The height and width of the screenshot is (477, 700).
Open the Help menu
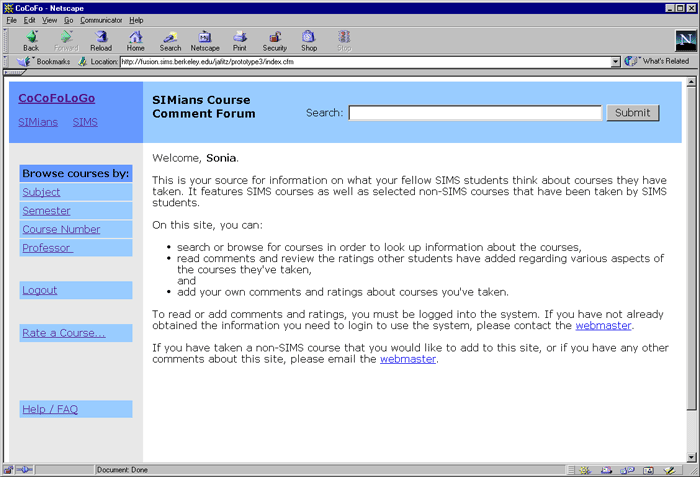136,20
